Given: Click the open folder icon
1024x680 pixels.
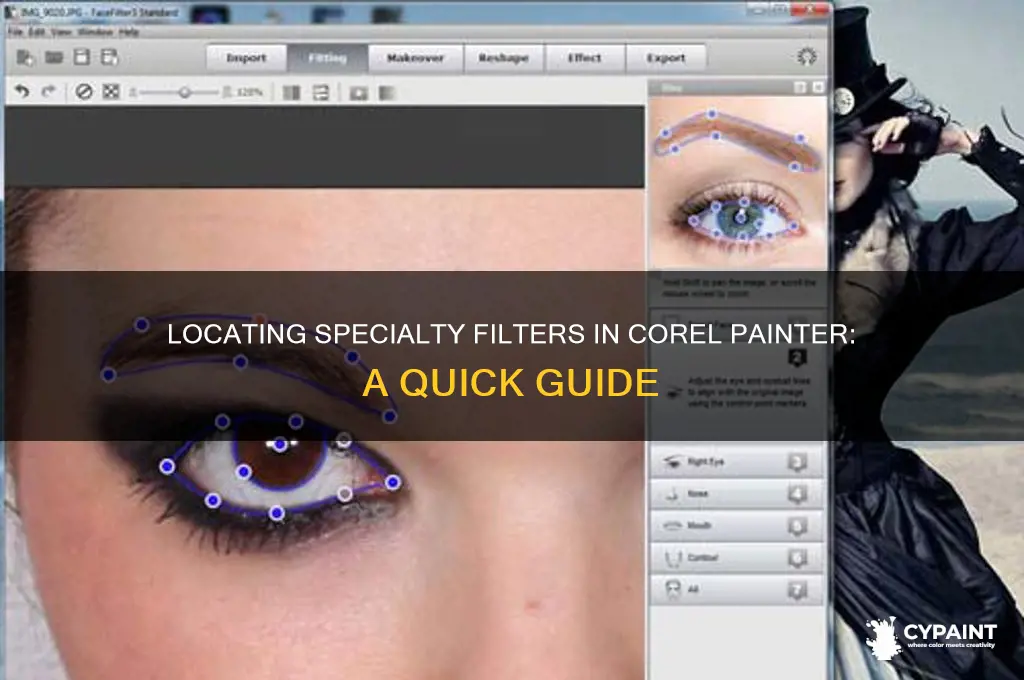Looking at the screenshot, I should point(54,57).
